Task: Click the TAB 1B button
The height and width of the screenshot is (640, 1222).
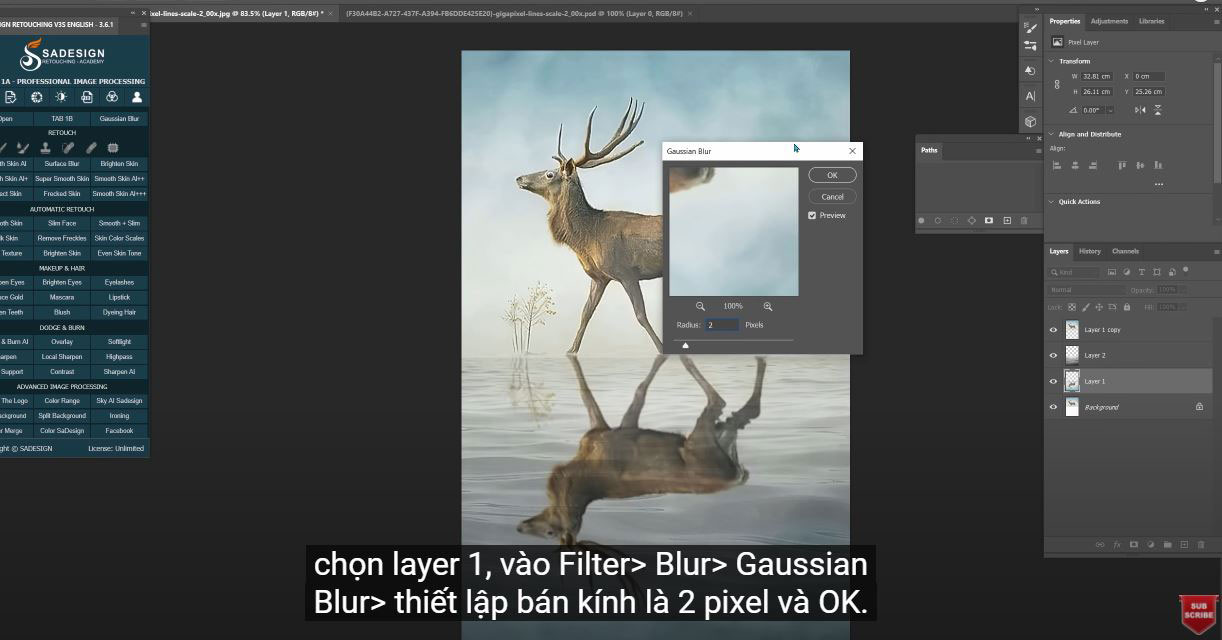Action: pos(62,119)
